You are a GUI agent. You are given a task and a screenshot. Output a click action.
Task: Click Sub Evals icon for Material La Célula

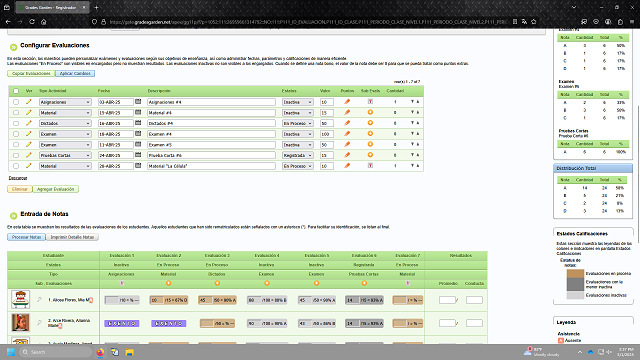coord(370,166)
